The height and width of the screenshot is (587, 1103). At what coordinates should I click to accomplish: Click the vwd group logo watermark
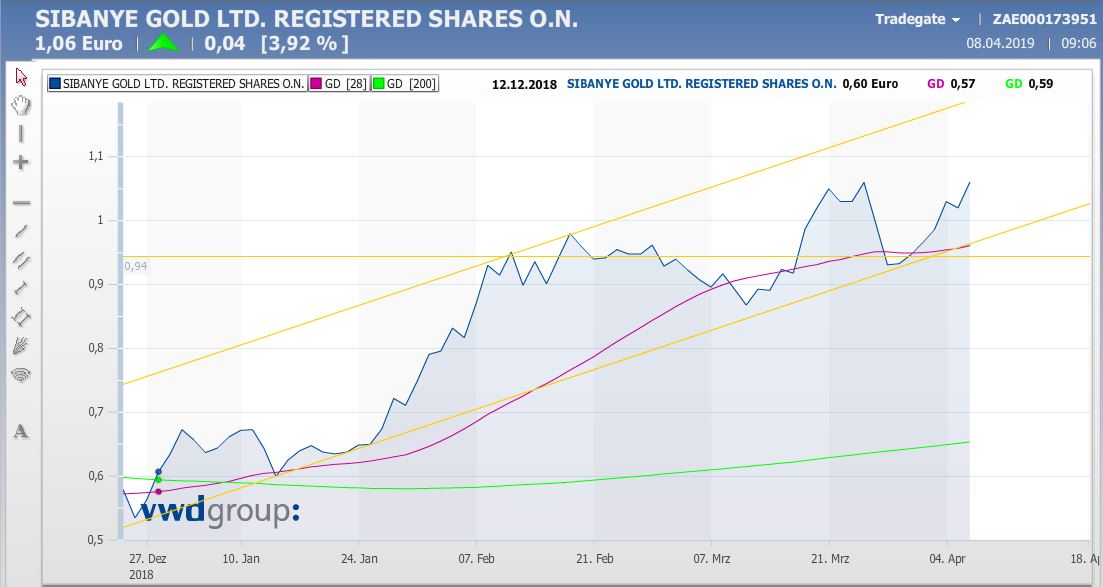pyautogui.click(x=219, y=510)
